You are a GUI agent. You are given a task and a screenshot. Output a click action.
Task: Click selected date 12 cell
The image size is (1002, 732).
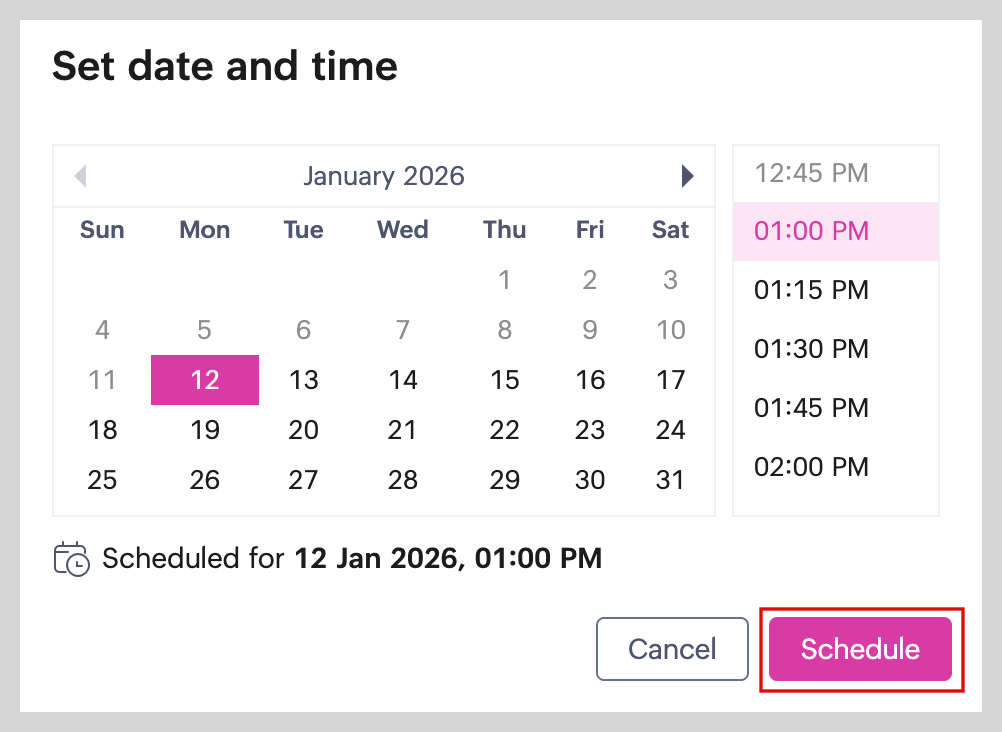click(205, 380)
